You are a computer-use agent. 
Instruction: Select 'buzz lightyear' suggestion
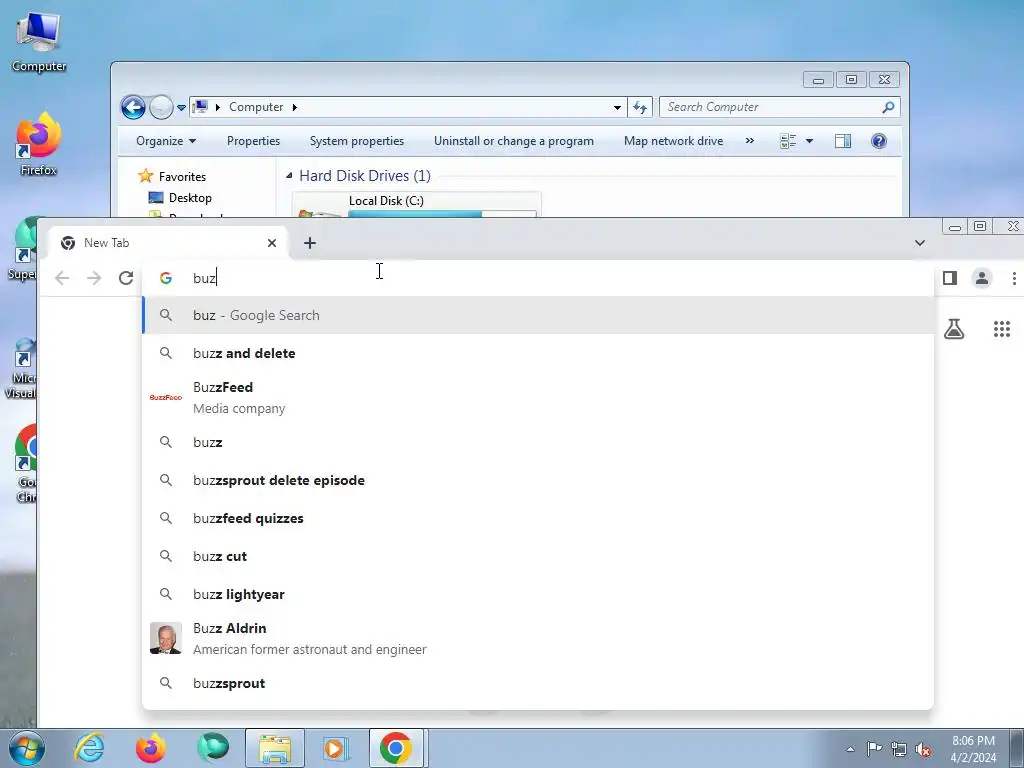point(538,594)
